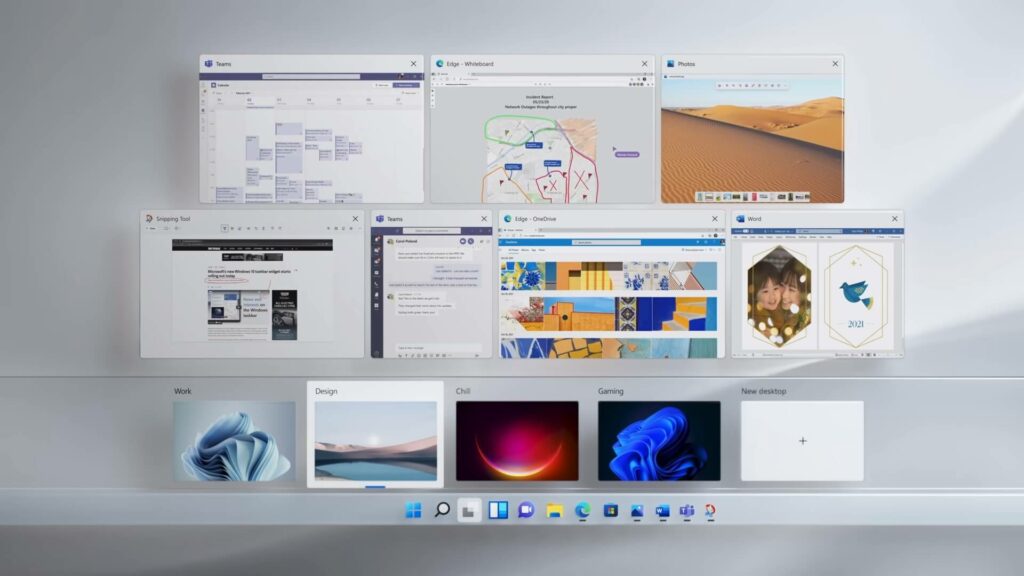1024x576 pixels.
Task: Click the Task View icon on the taskbar
Action: click(470, 511)
